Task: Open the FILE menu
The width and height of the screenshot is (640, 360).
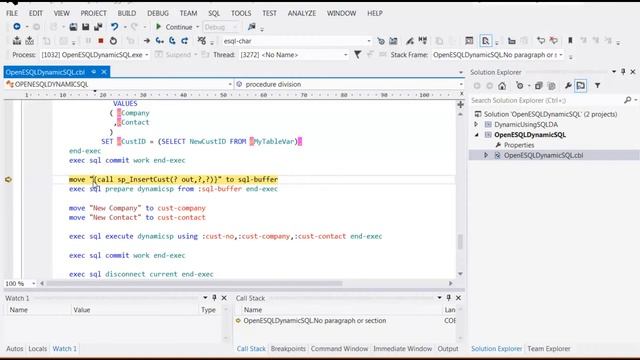Action: click(x=12, y=13)
